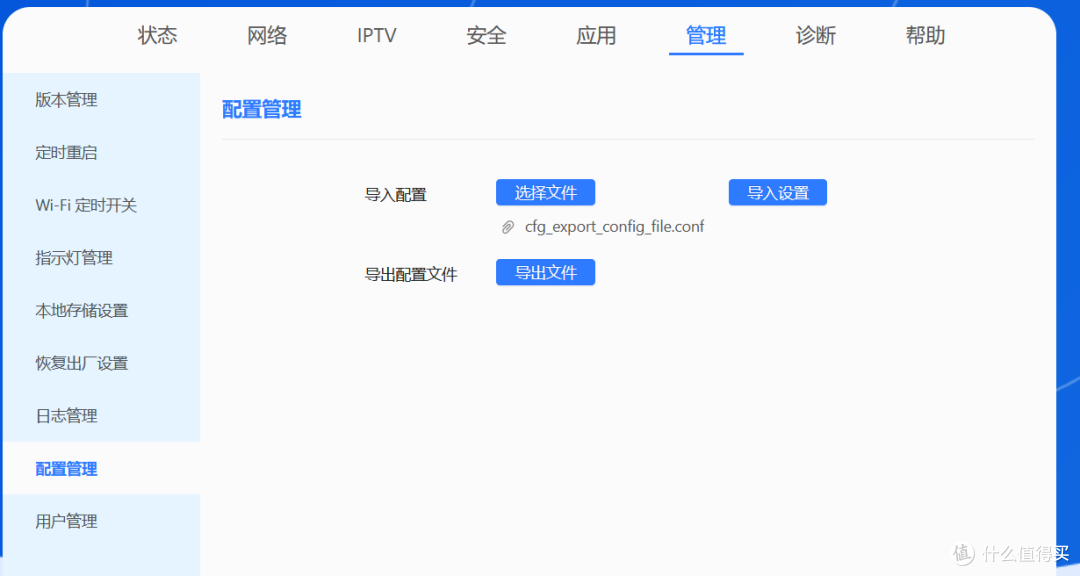Click the 导出文件 button

[x=546, y=272]
